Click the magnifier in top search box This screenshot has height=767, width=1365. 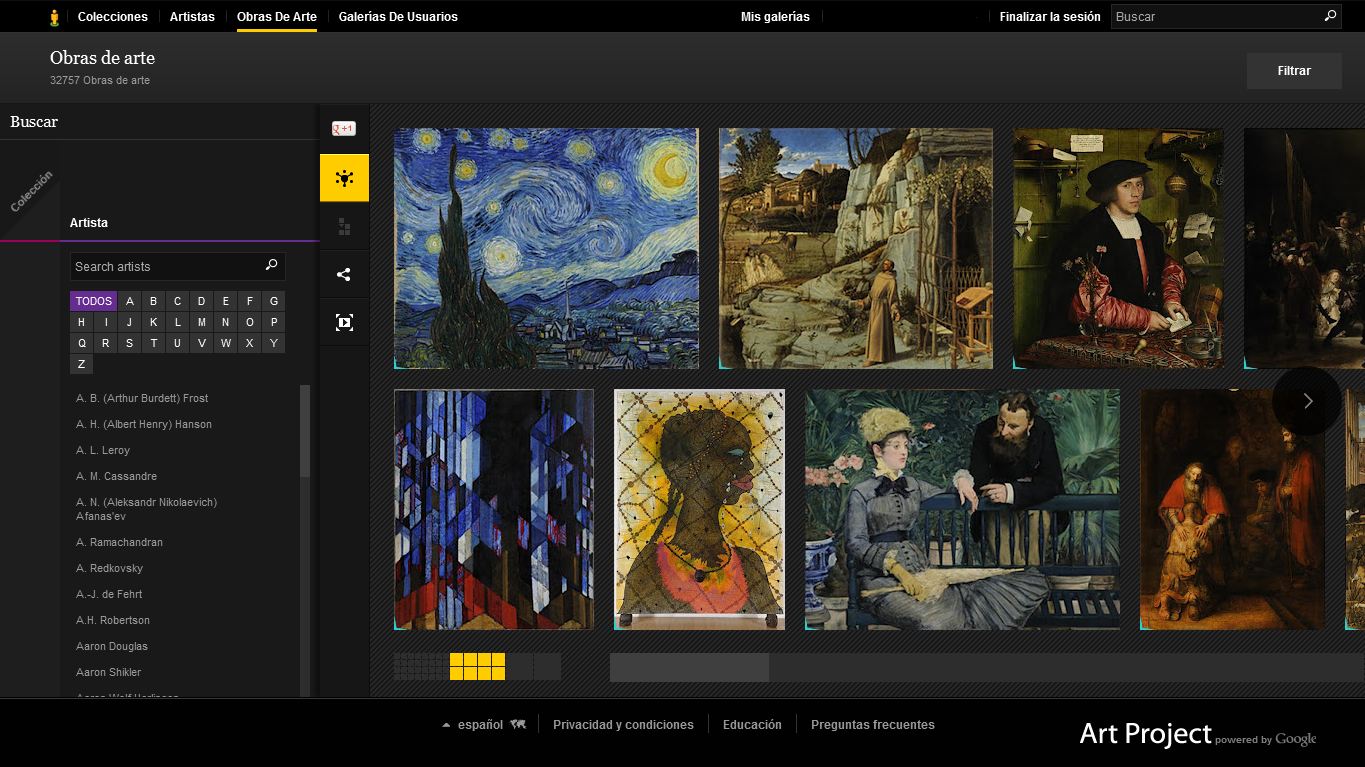click(1330, 16)
